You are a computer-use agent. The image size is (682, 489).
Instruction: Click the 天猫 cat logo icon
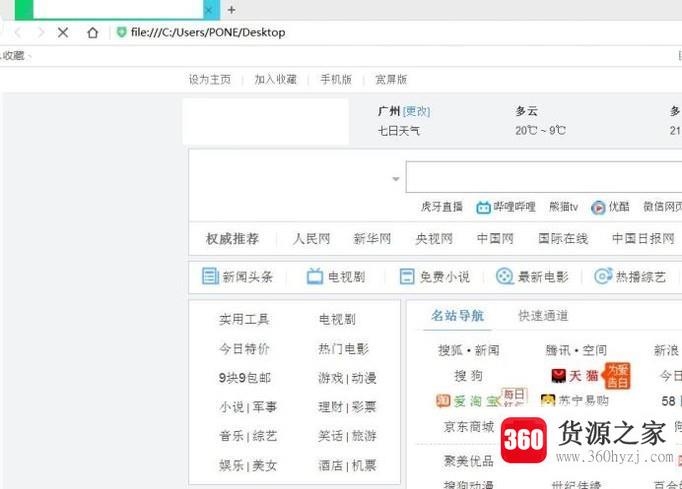click(558, 375)
